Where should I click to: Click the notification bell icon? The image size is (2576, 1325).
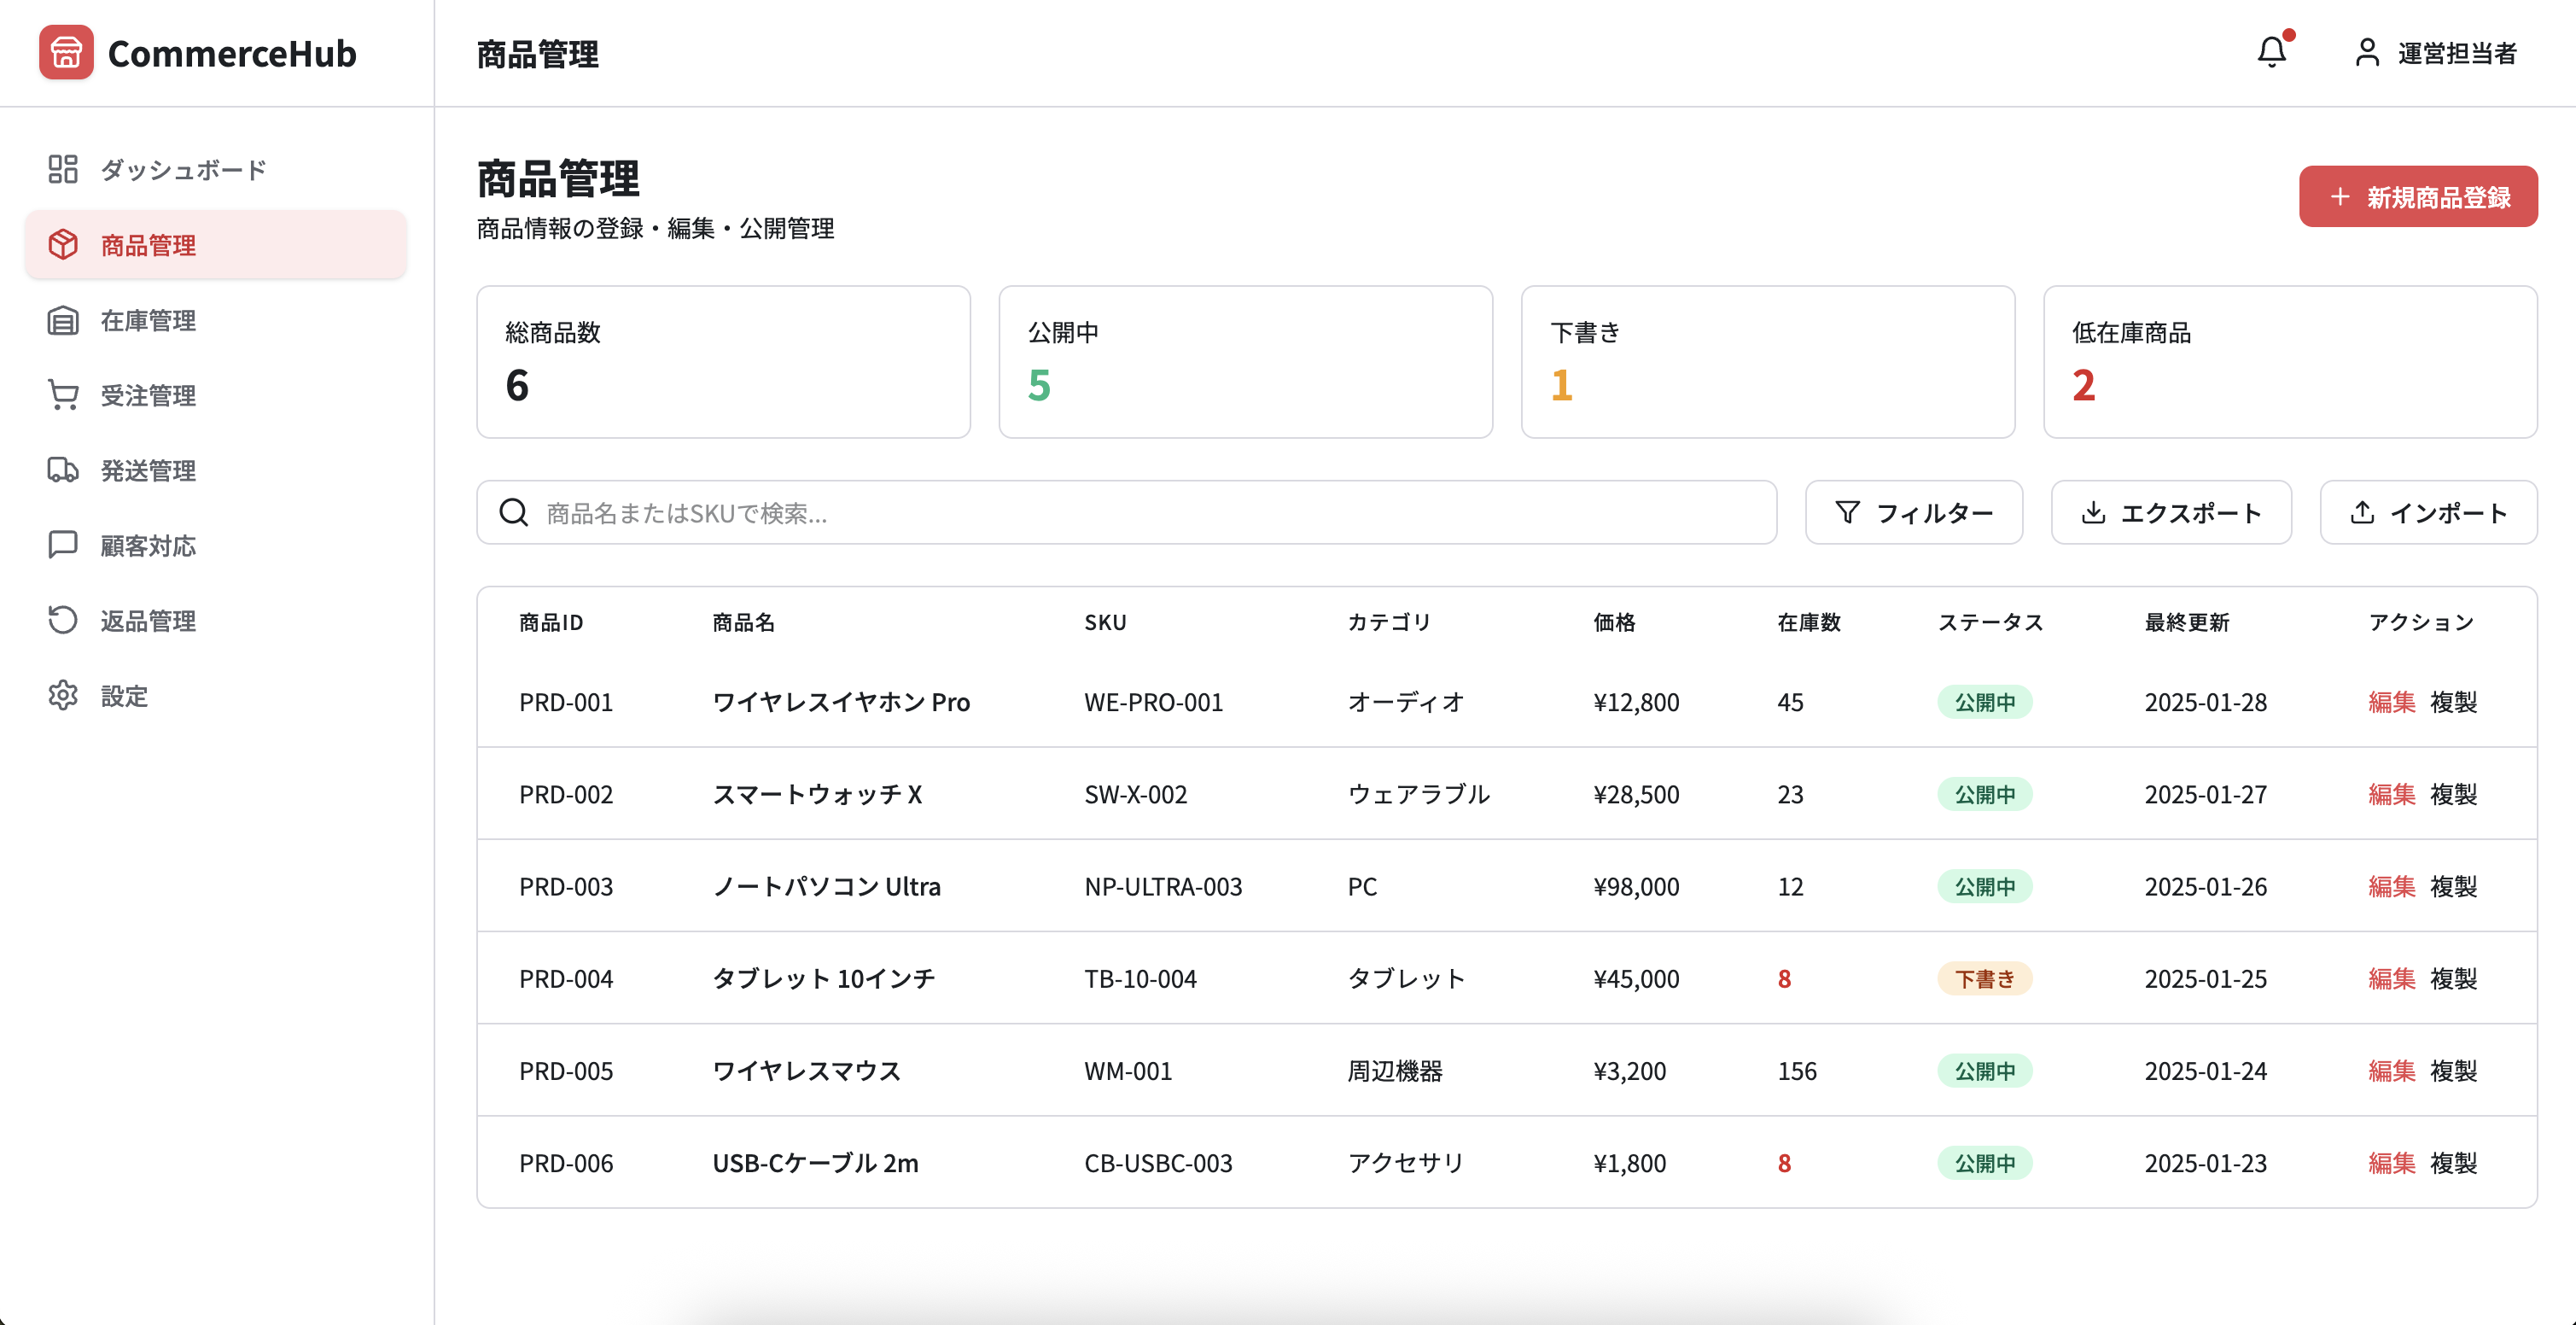coord(2271,52)
